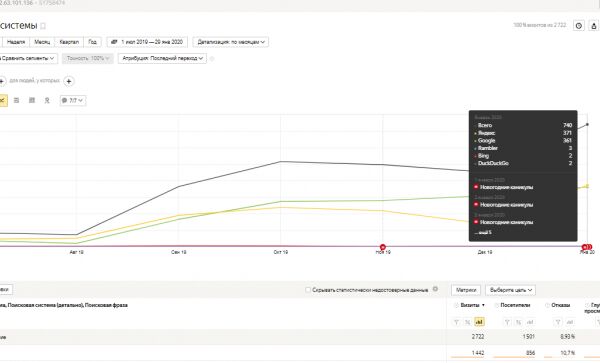The width and height of the screenshot is (600, 363).
Task: Open the Детализация: по месяцам dropdown
Action: 231,42
